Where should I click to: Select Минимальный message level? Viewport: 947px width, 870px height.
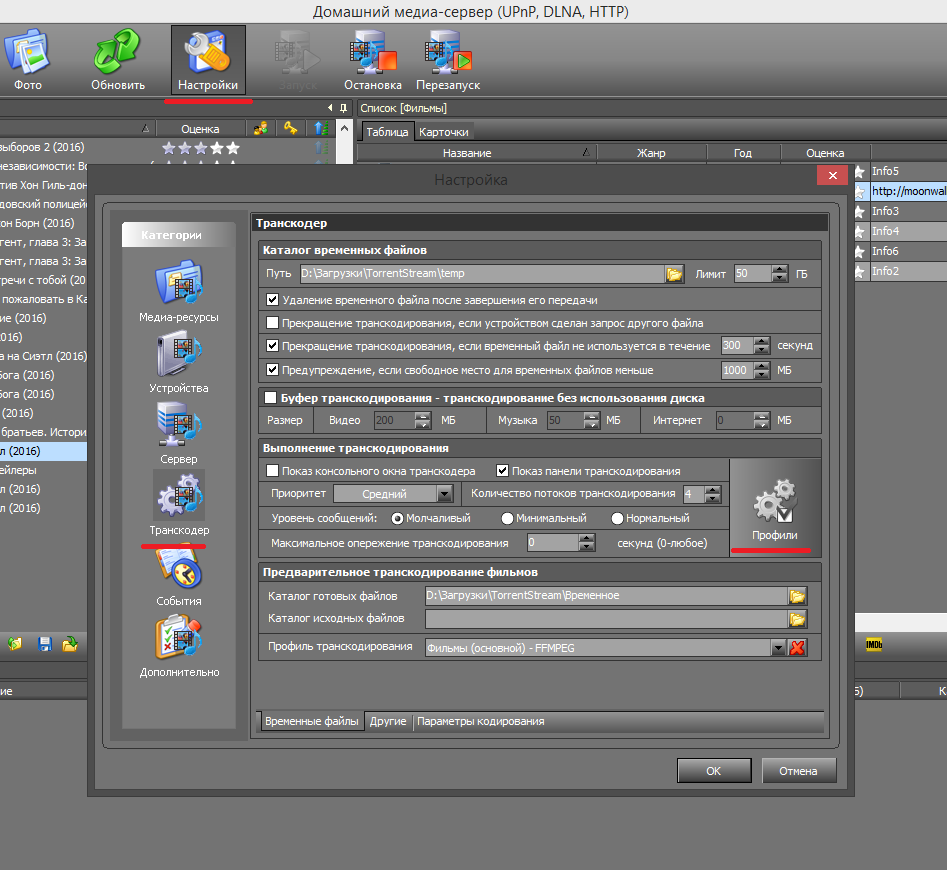(507, 519)
